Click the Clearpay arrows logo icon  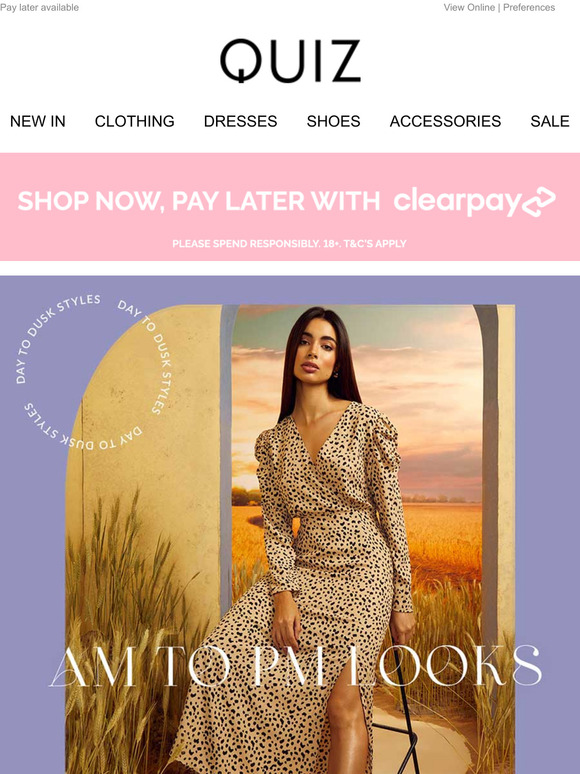pos(539,202)
